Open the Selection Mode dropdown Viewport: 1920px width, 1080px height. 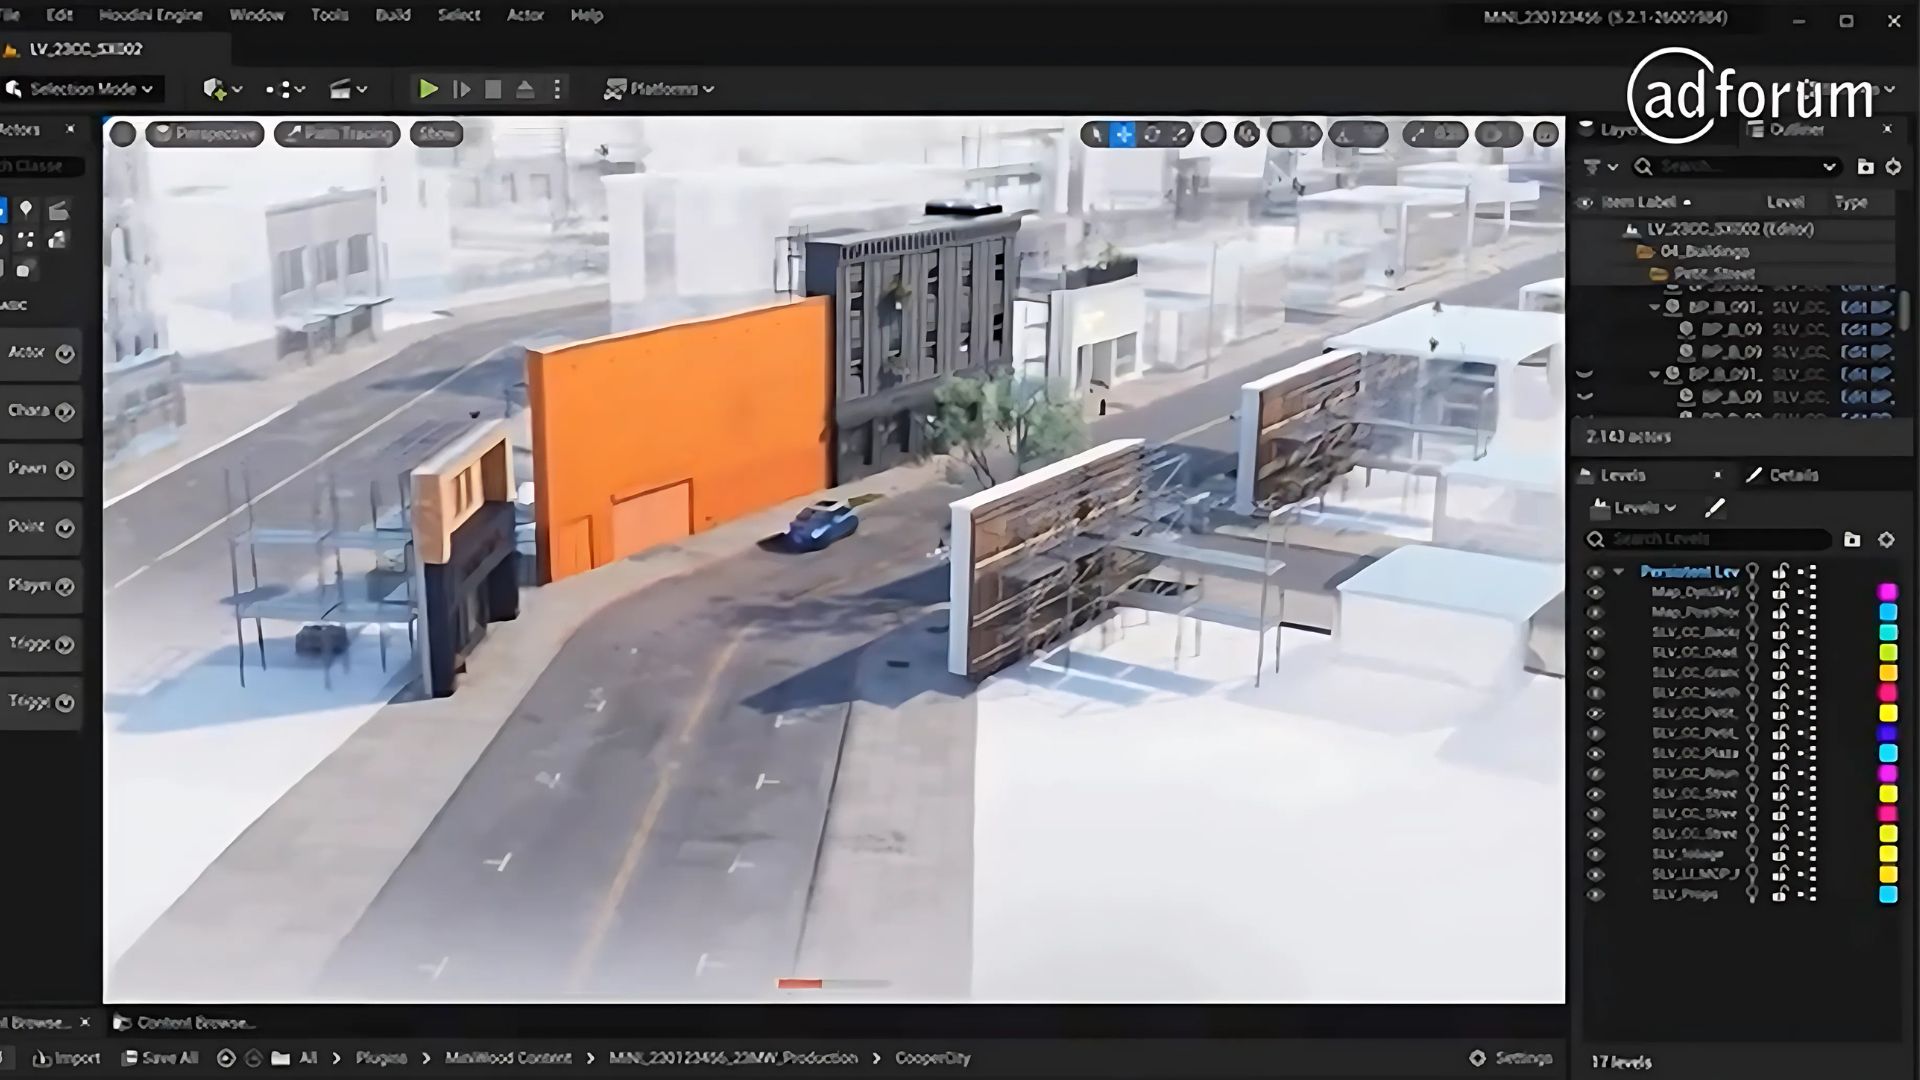82,89
